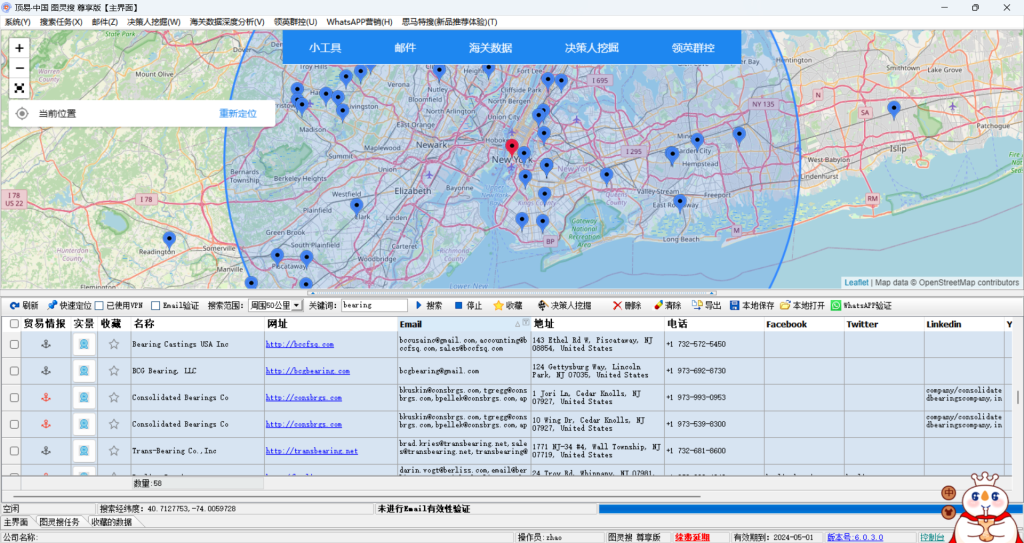The height and width of the screenshot is (543, 1024).
Task: Click the map zoom out minus button
Action: [19, 68]
